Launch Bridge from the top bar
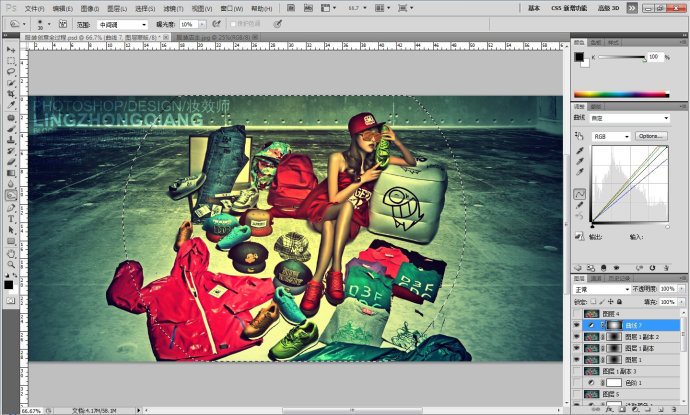 tap(291, 8)
